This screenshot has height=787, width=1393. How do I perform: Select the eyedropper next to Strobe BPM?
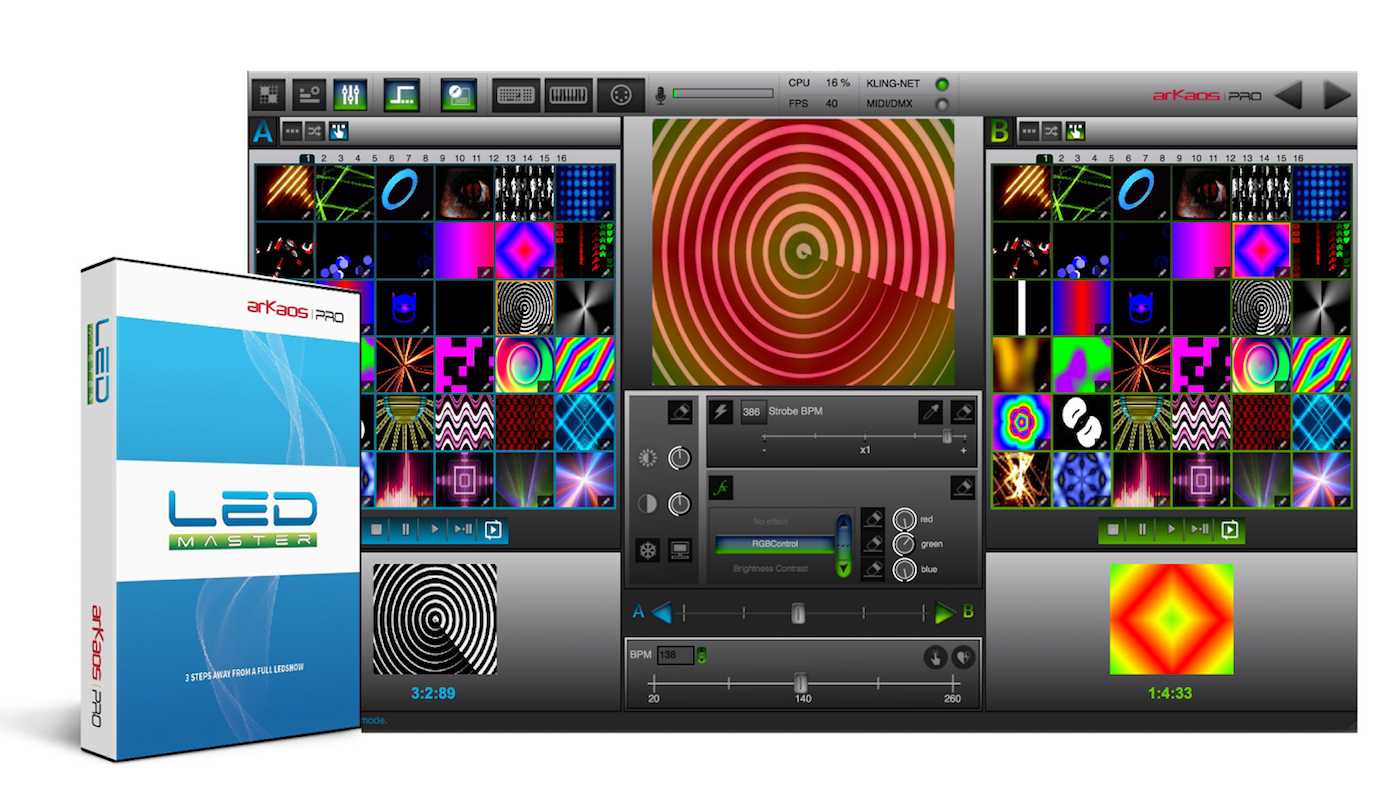930,411
